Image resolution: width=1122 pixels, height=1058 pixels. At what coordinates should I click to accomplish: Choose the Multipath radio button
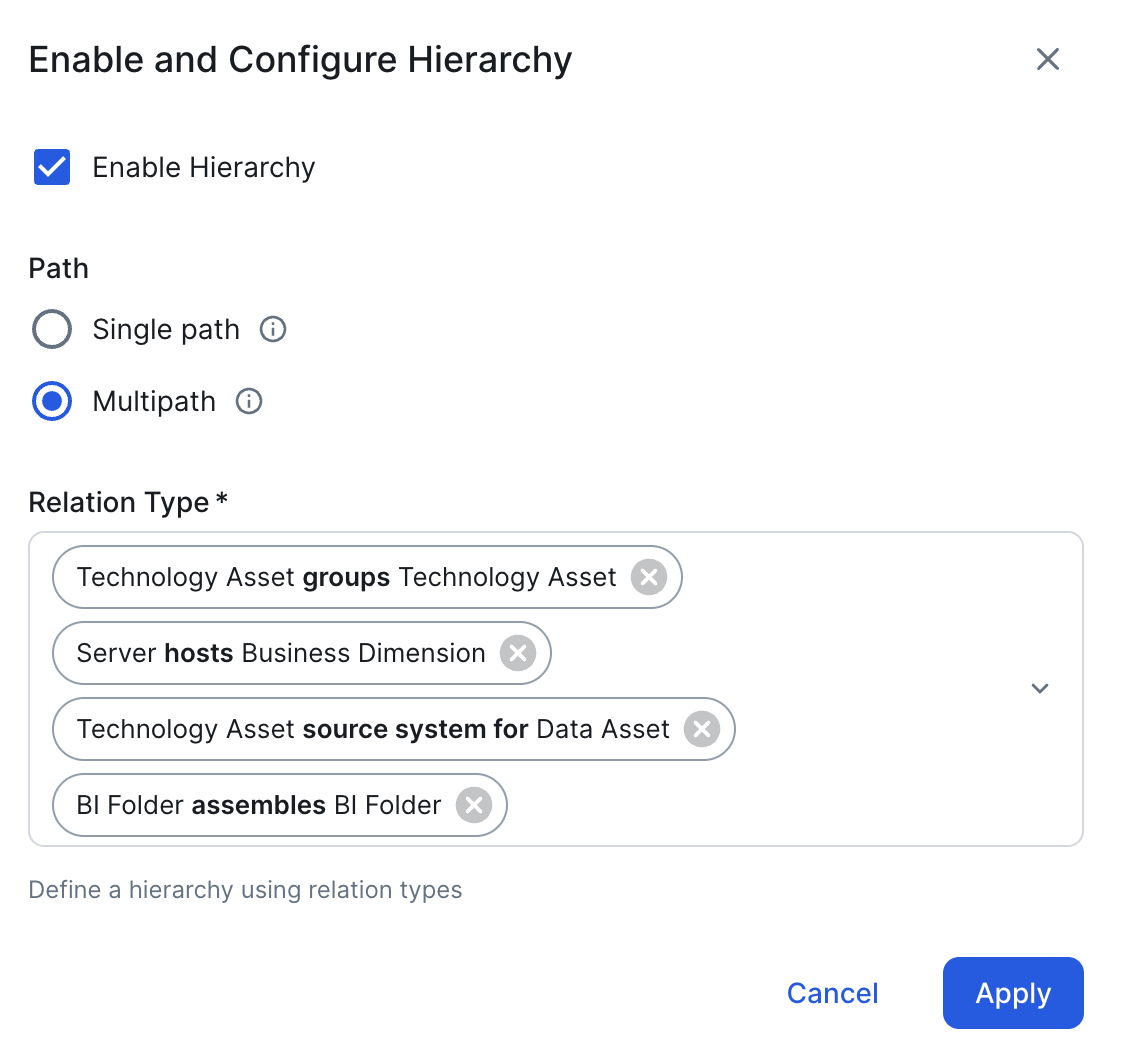click(x=52, y=401)
